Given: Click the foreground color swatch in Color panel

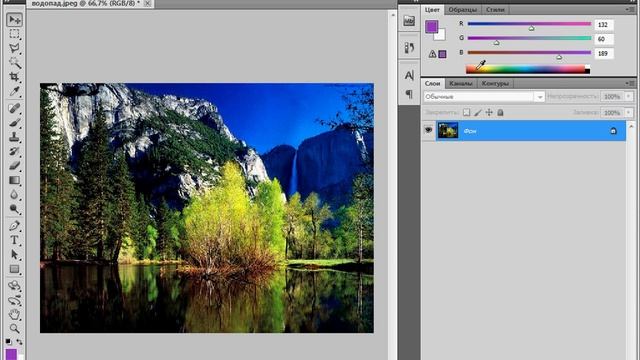Looking at the screenshot, I should tap(431, 27).
